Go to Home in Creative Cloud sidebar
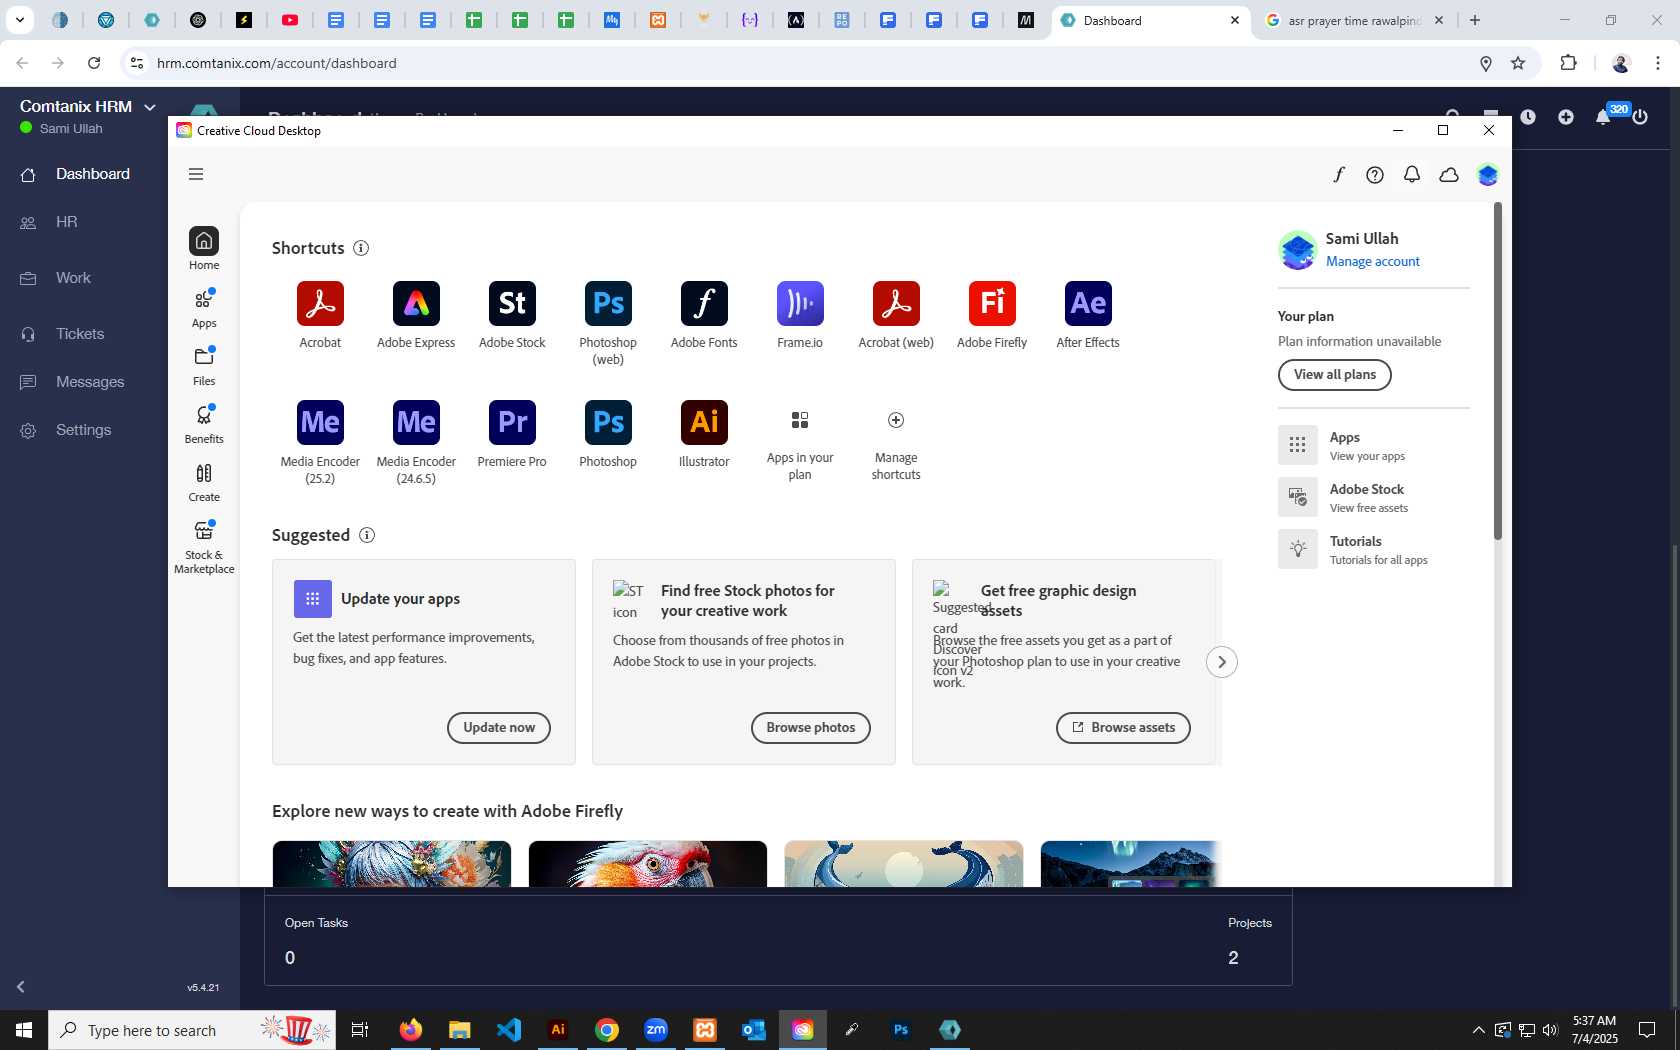Viewport: 1680px width, 1050px height. [x=204, y=248]
